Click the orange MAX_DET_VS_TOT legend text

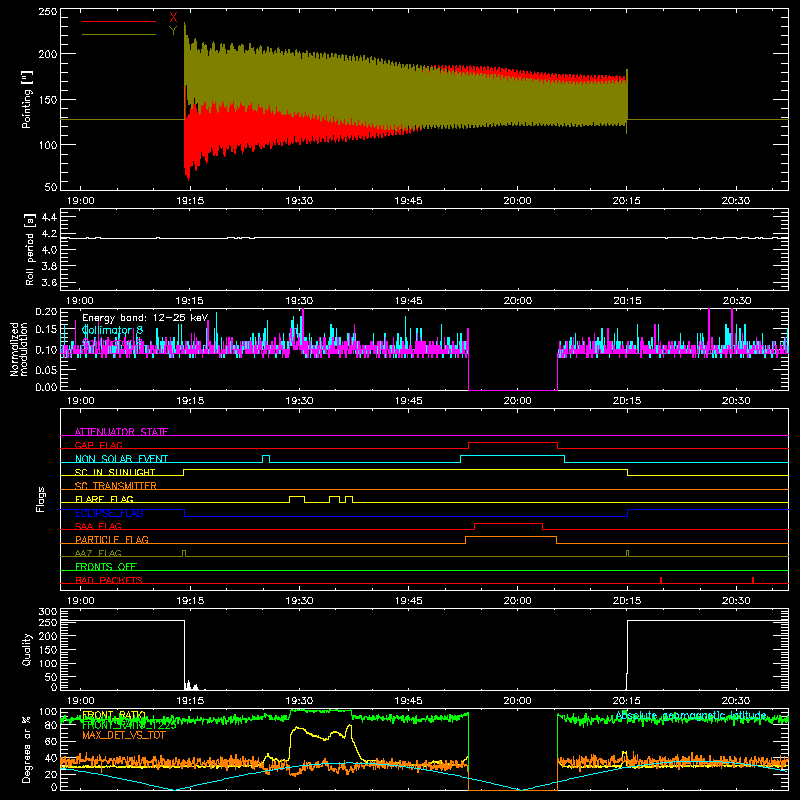(x=123, y=735)
